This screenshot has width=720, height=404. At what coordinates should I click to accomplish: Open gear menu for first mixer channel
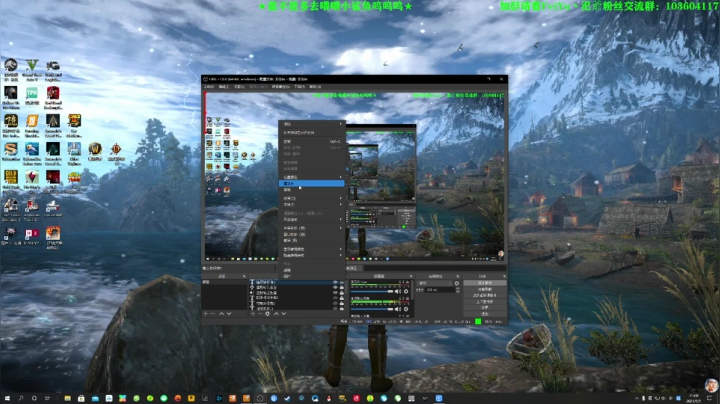[x=406, y=291]
